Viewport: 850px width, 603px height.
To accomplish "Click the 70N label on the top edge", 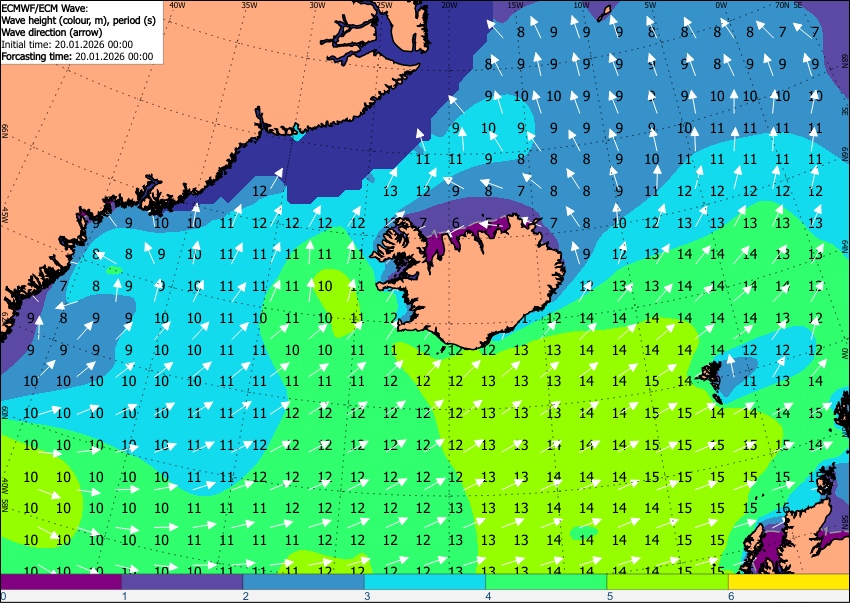I will click(782, 5).
